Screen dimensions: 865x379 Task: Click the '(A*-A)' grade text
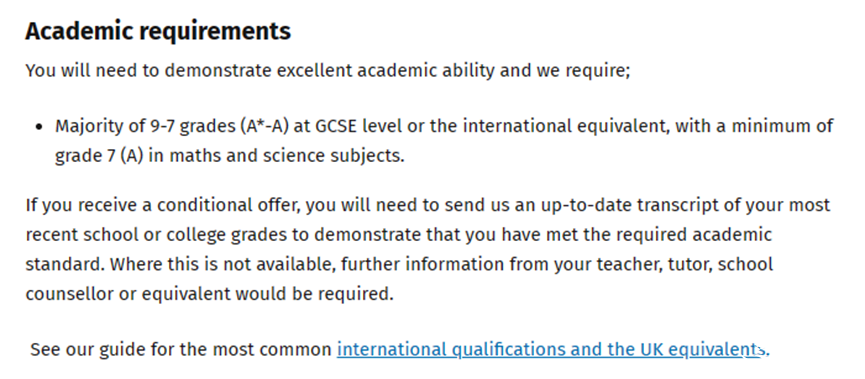click(x=264, y=126)
